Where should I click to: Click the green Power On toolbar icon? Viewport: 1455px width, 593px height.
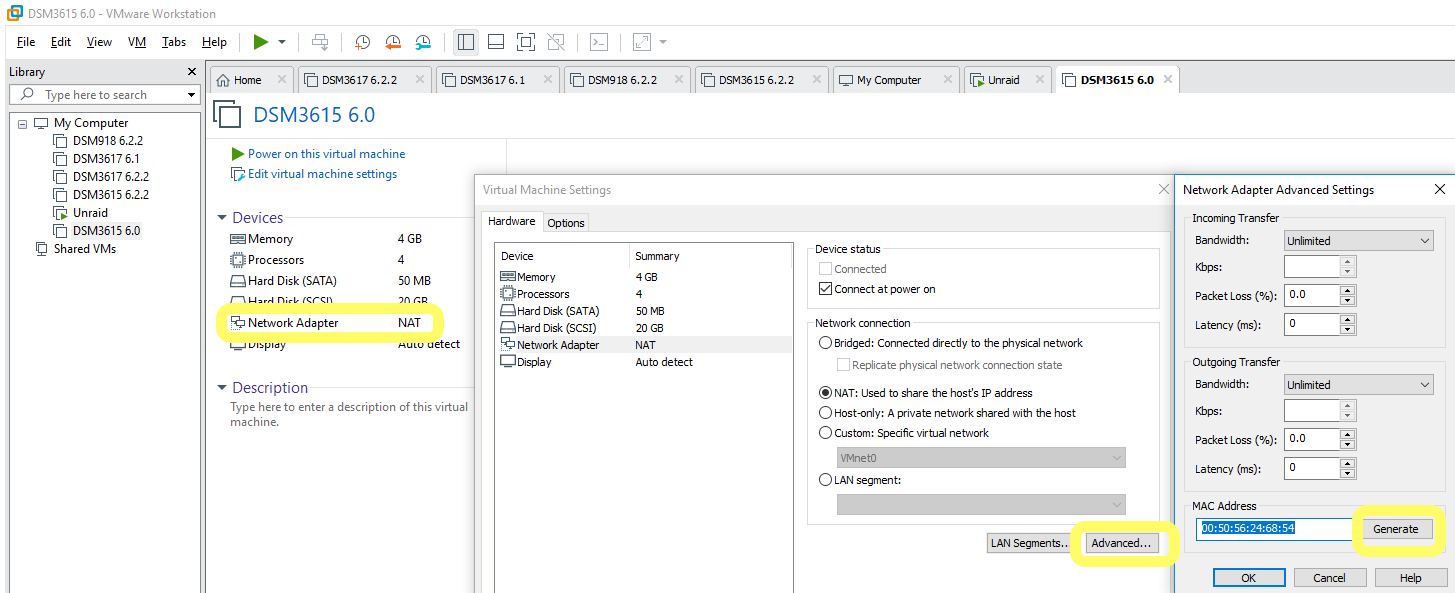coord(261,42)
